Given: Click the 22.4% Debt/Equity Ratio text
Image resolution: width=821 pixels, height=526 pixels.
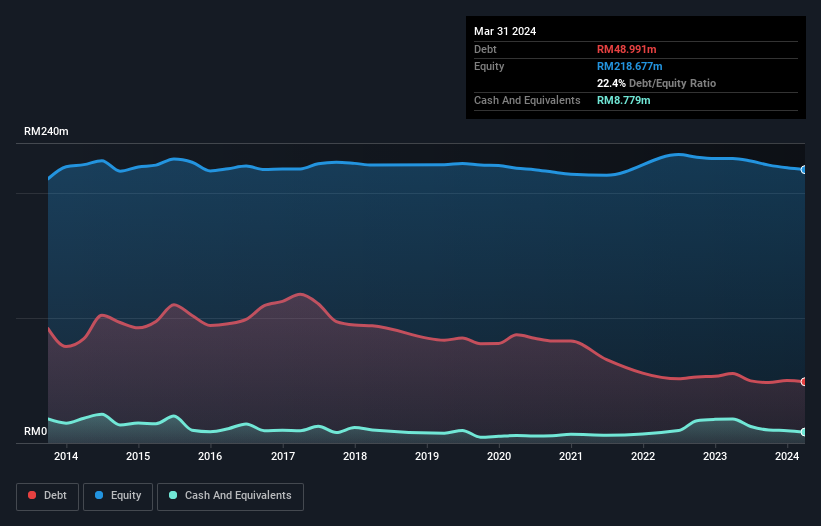Looking at the screenshot, I should tap(656, 83).
